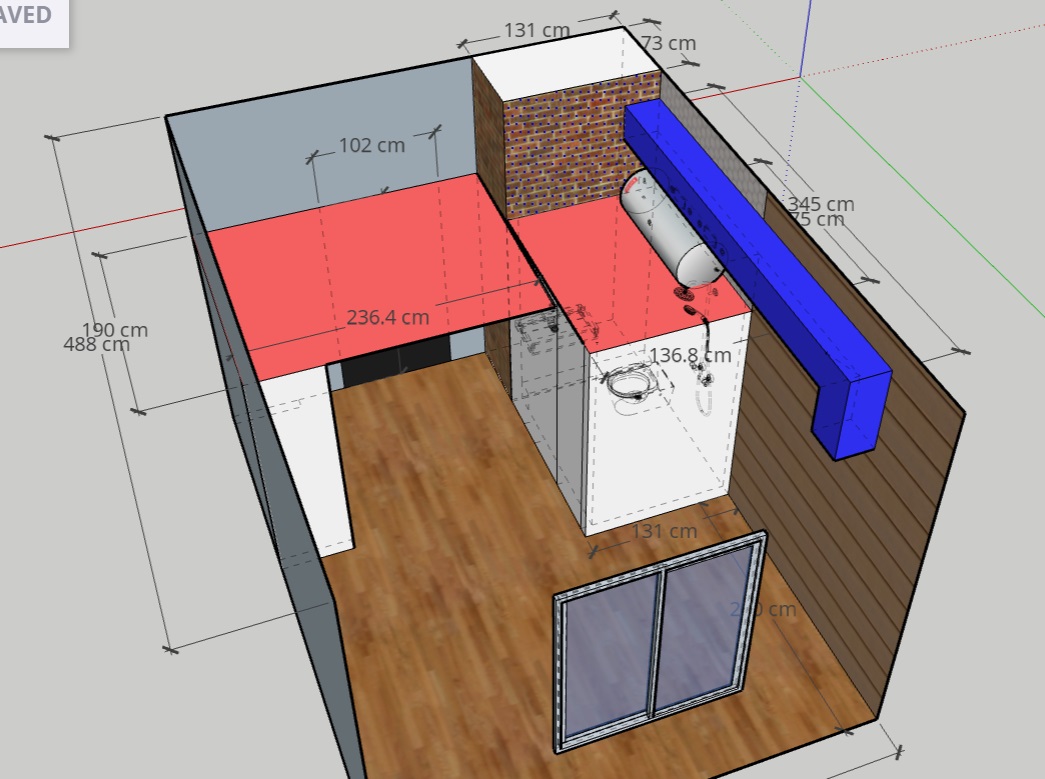Click the 73 cm dimension text

click(x=668, y=43)
